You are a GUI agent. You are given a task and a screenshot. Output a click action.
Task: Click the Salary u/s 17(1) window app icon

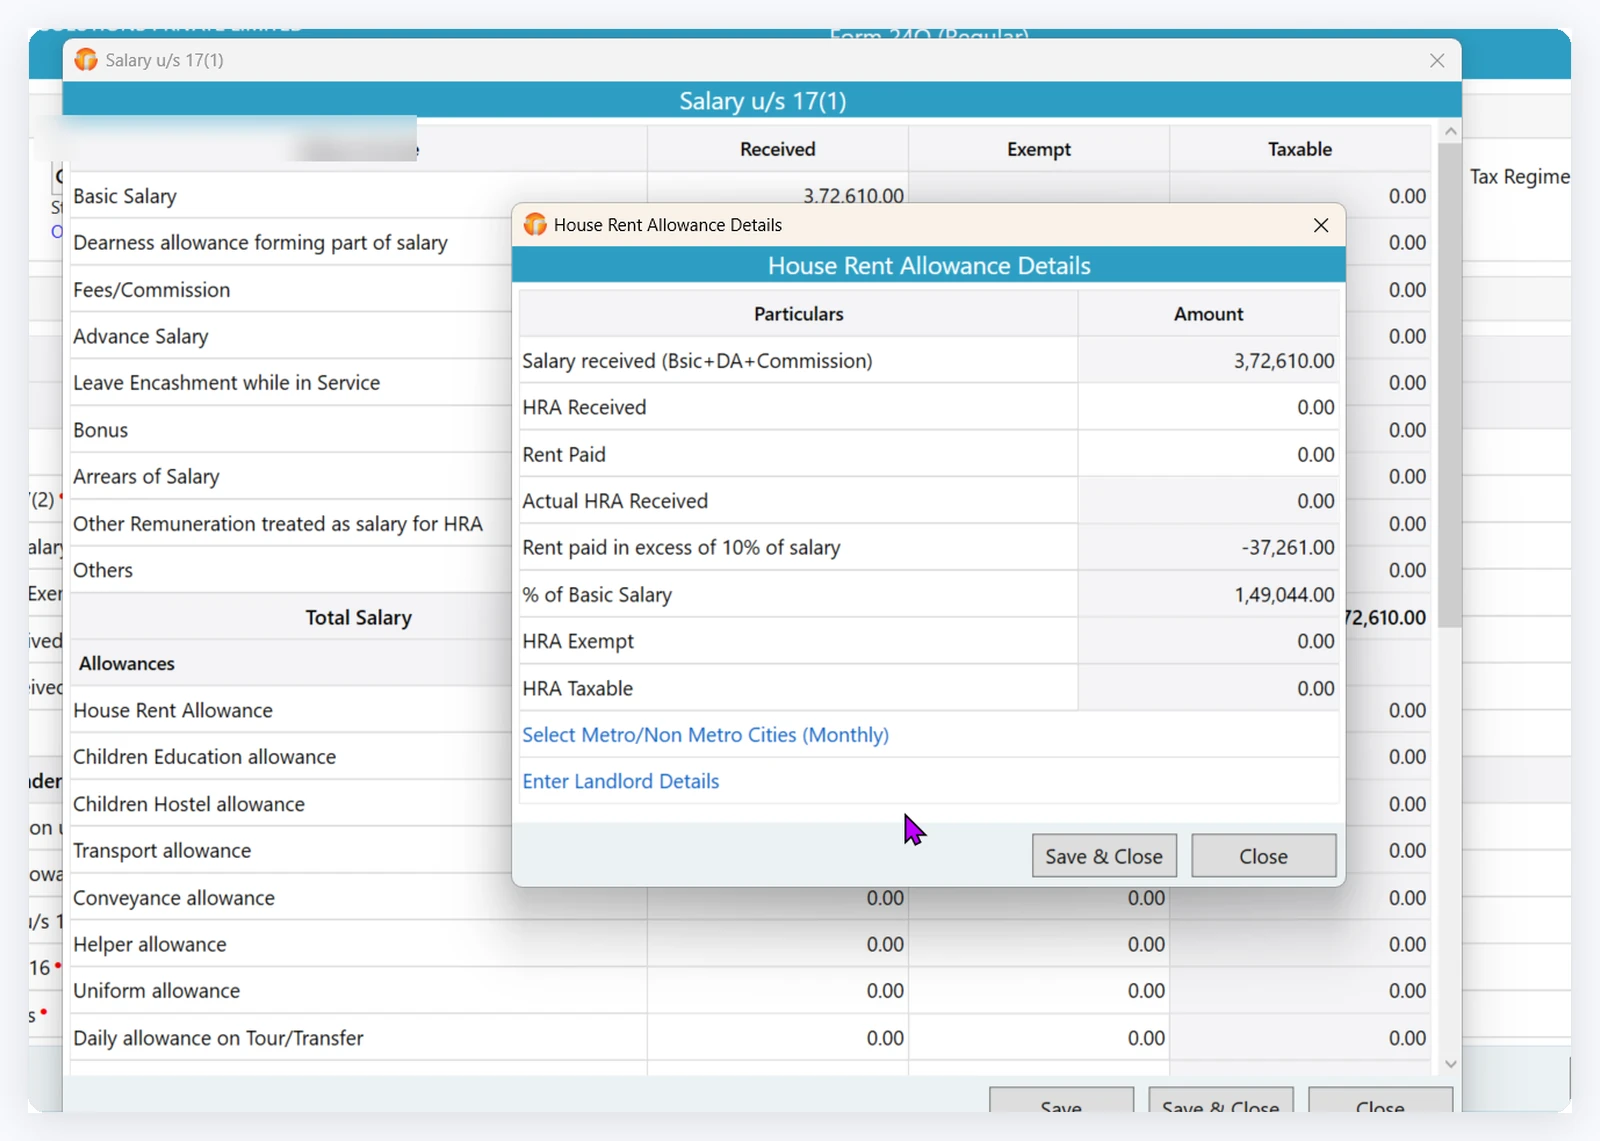86,60
